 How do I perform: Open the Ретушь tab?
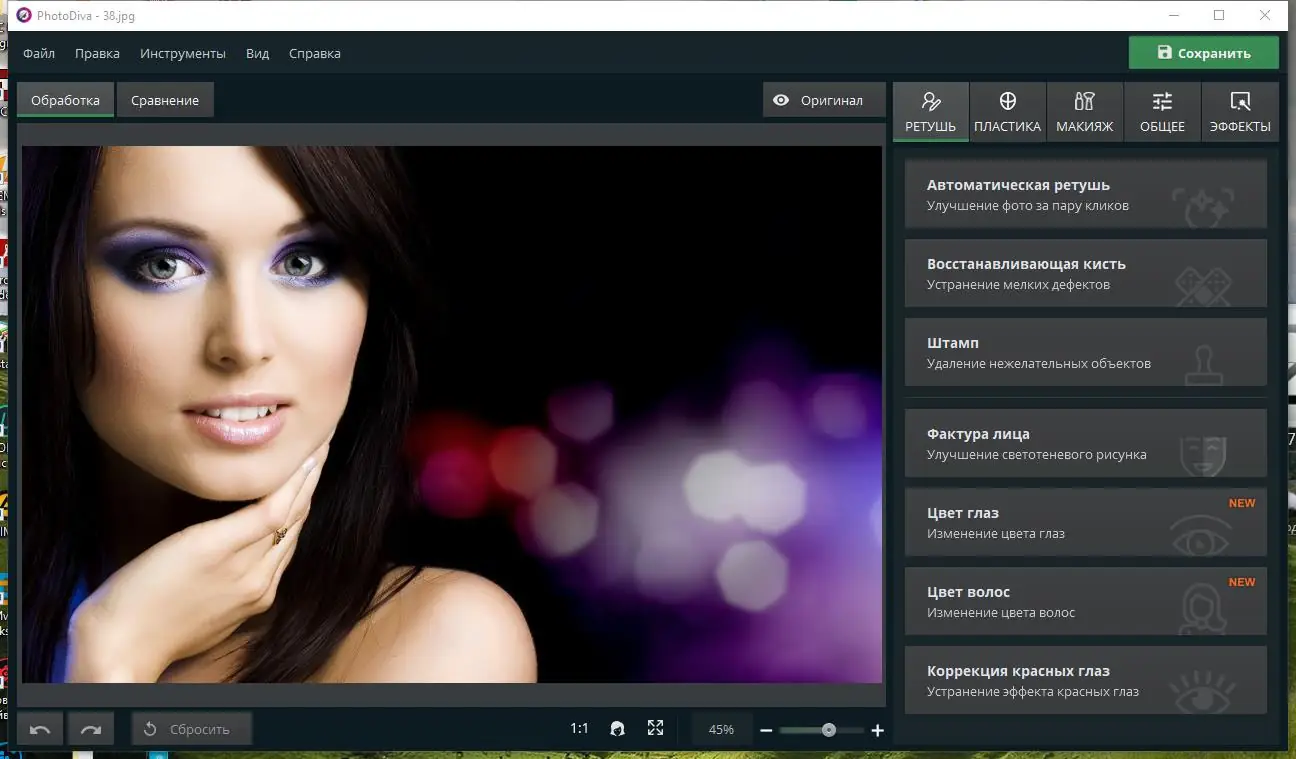[930, 111]
